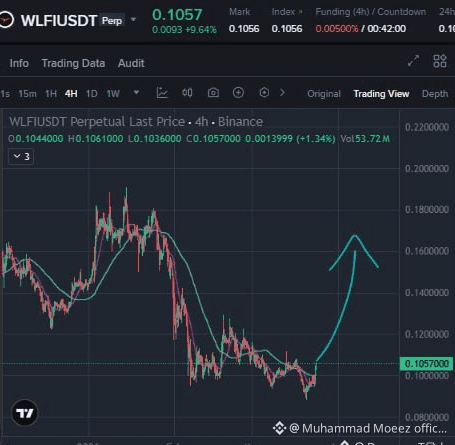Select the 1H timeframe
This screenshot has width=455, height=445.
(51, 94)
